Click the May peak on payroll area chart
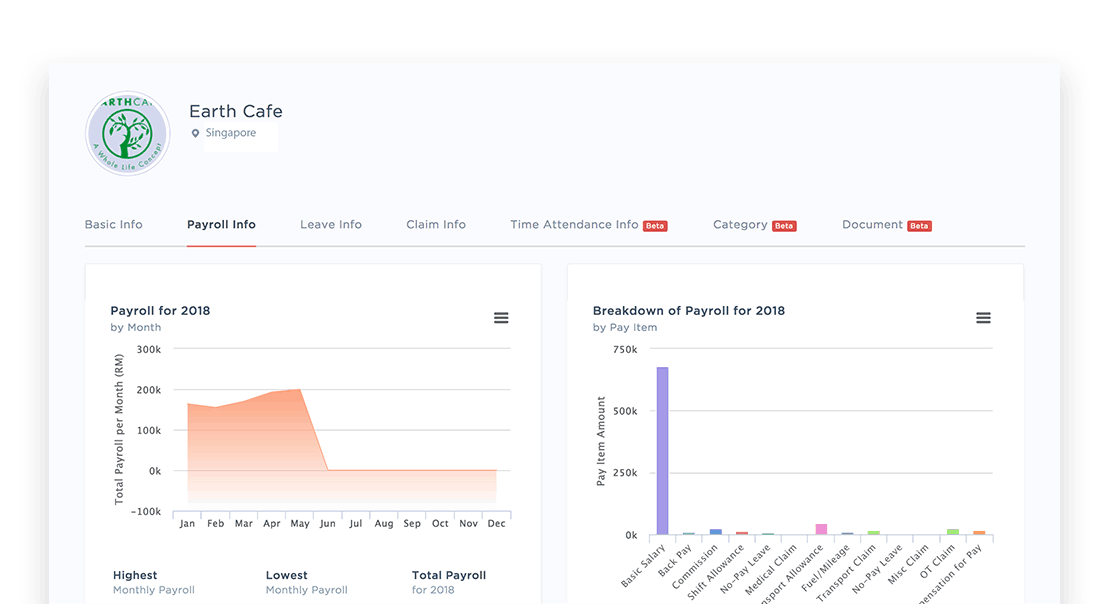Image resolution: width=1110 pixels, height=604 pixels. coord(299,389)
